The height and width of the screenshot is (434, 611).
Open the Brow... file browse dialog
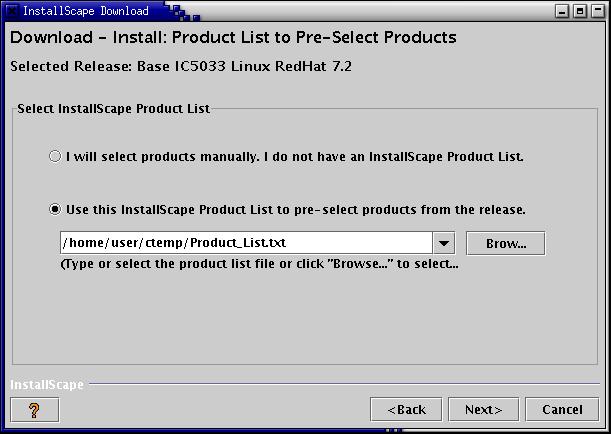pyautogui.click(x=506, y=243)
